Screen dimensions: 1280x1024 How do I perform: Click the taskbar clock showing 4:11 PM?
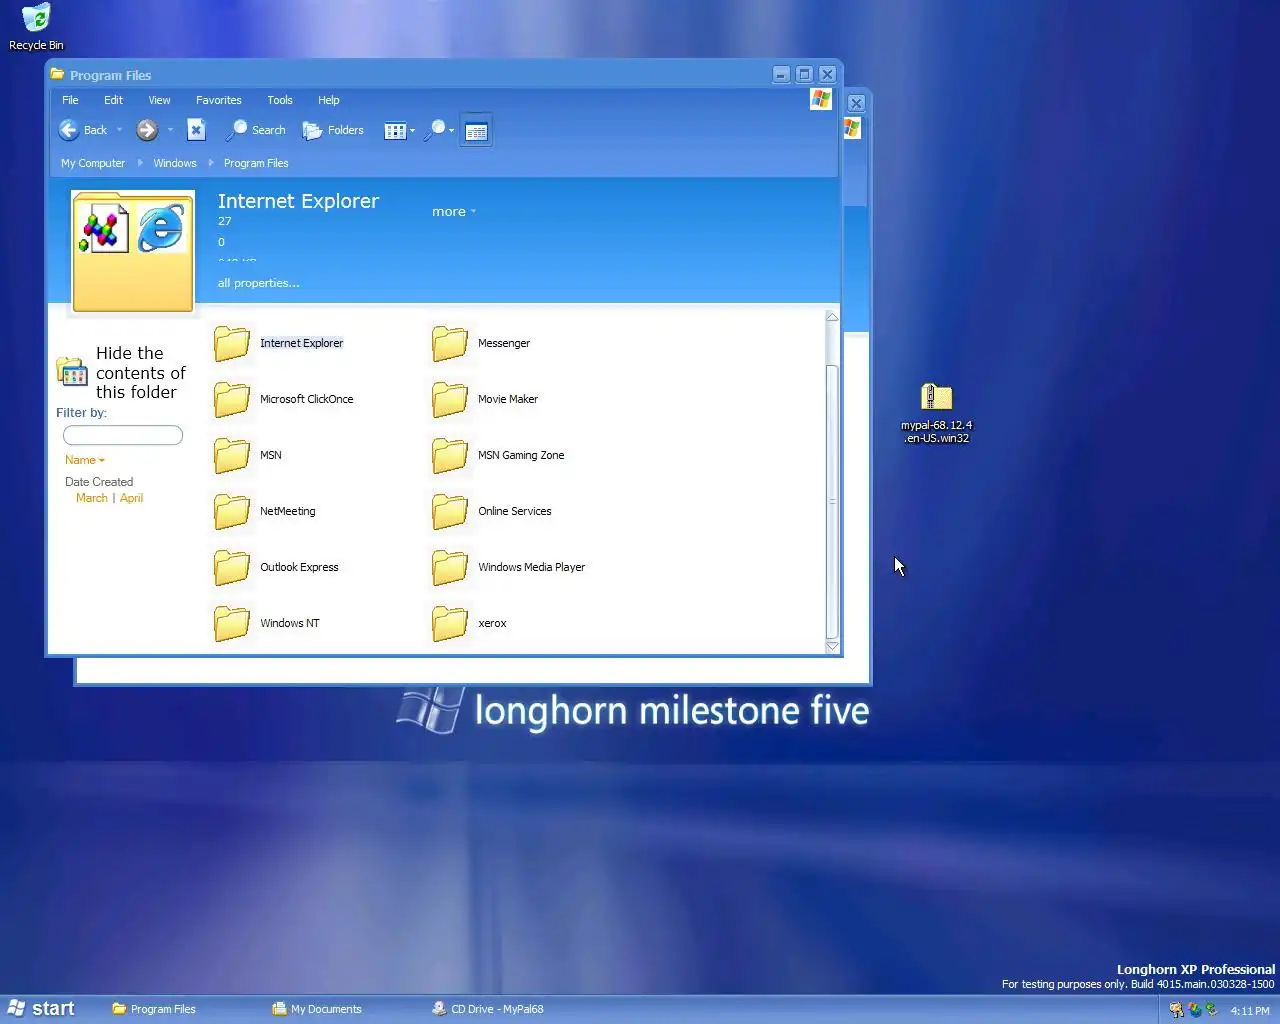pyautogui.click(x=1249, y=1011)
